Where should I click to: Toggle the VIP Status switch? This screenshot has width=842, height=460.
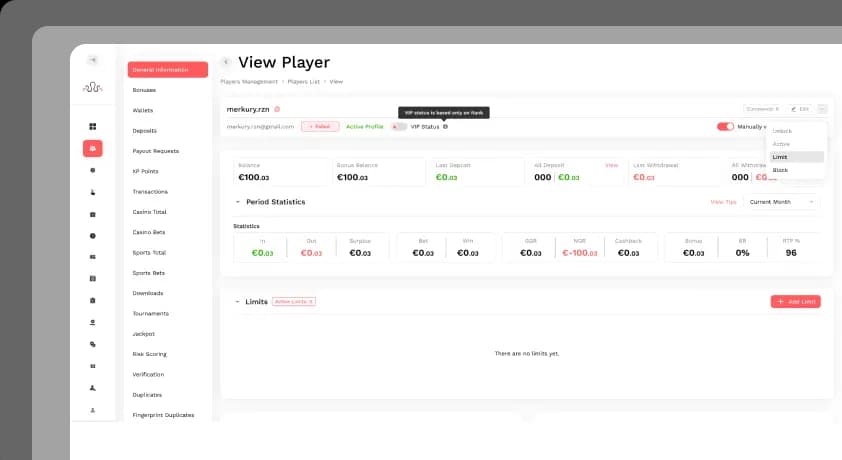[398, 127]
